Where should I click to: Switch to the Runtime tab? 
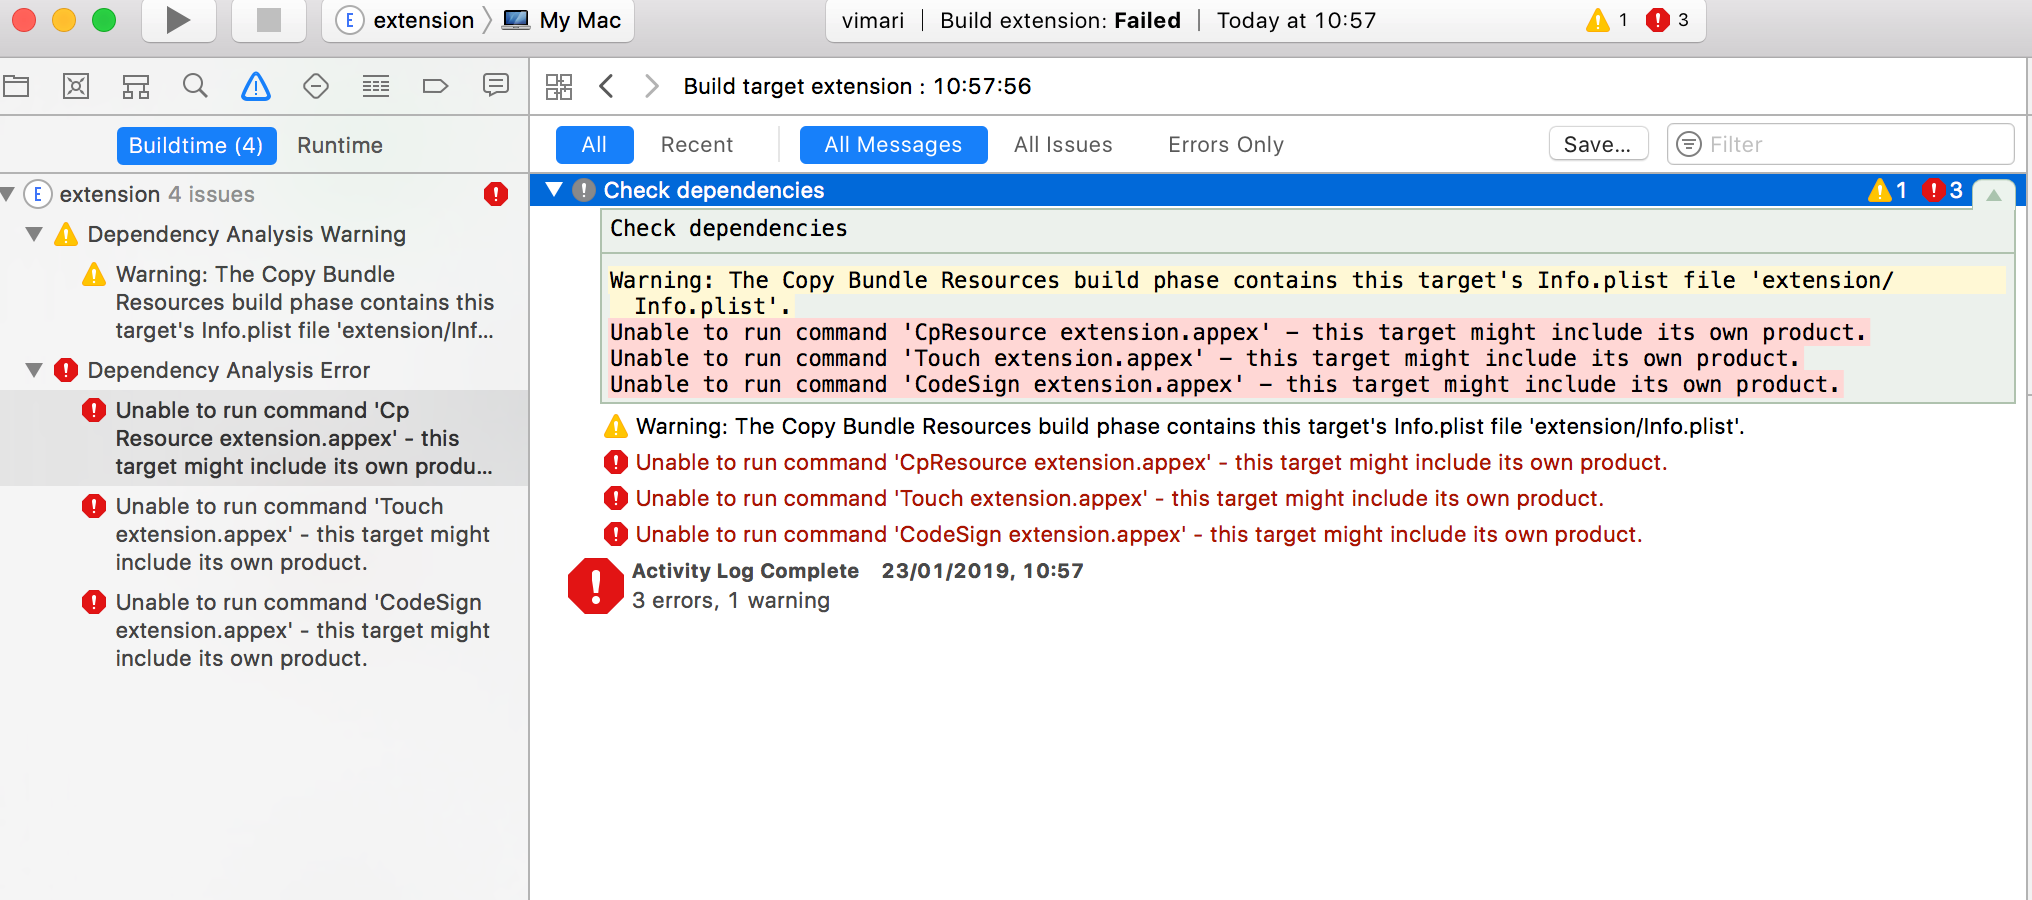[x=338, y=145]
